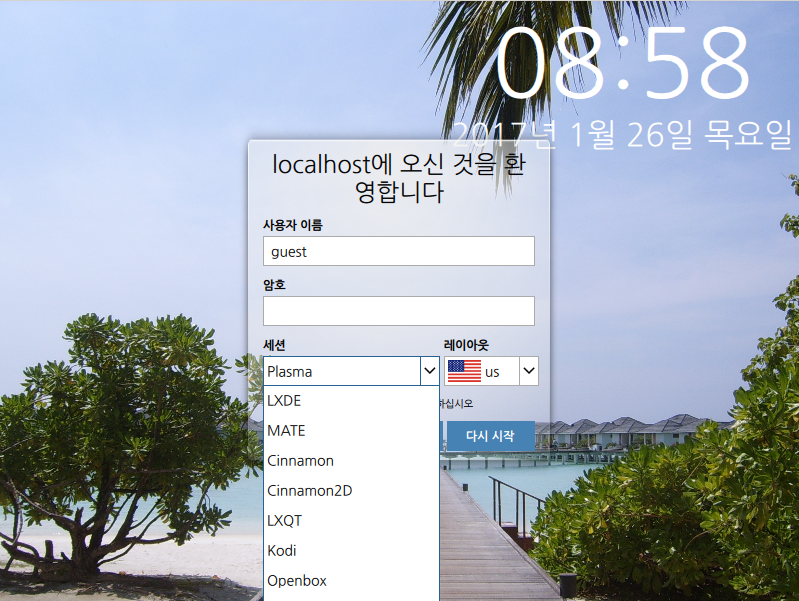Click the 2017년 1월 26일 목요일 date text

tap(622, 135)
